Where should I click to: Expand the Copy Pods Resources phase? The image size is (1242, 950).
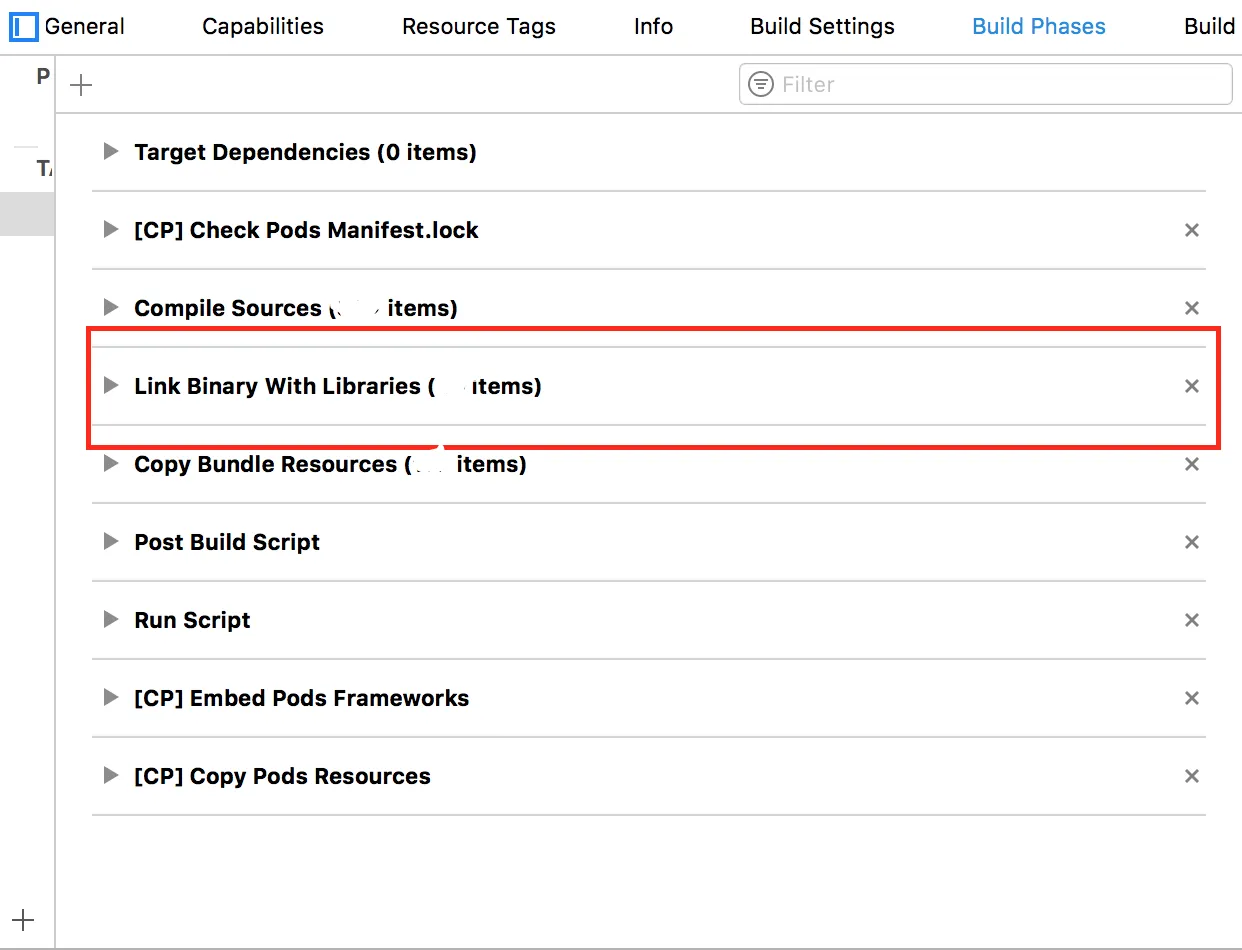click(x=111, y=776)
